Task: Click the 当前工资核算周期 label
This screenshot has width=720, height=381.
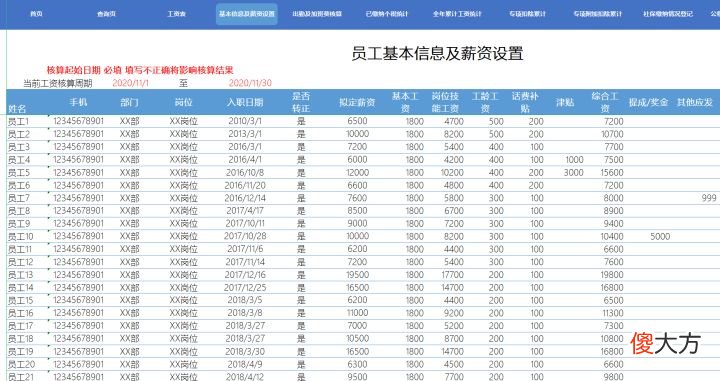Action: pos(58,84)
